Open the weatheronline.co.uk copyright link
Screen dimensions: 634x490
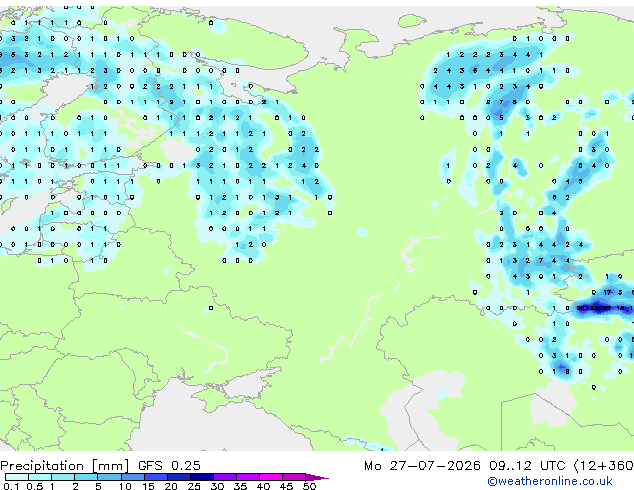tap(550, 481)
